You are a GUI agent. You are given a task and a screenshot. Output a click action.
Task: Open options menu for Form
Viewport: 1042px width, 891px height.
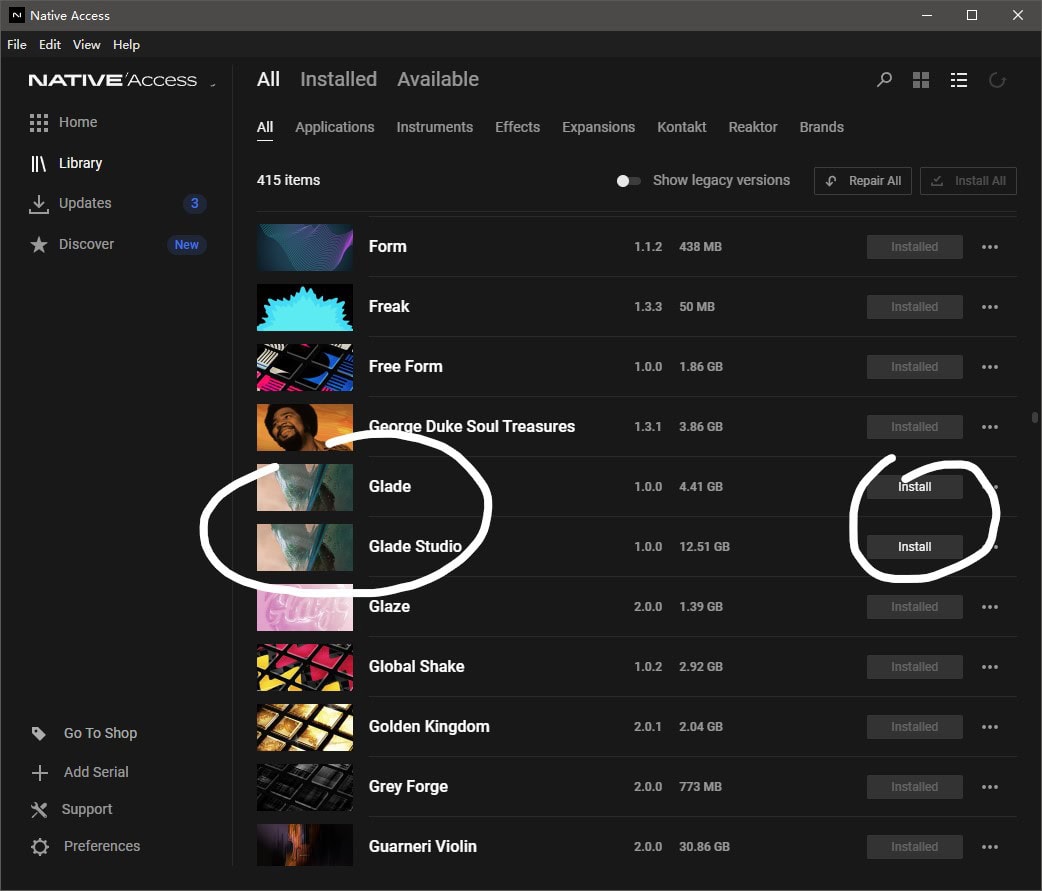click(989, 247)
